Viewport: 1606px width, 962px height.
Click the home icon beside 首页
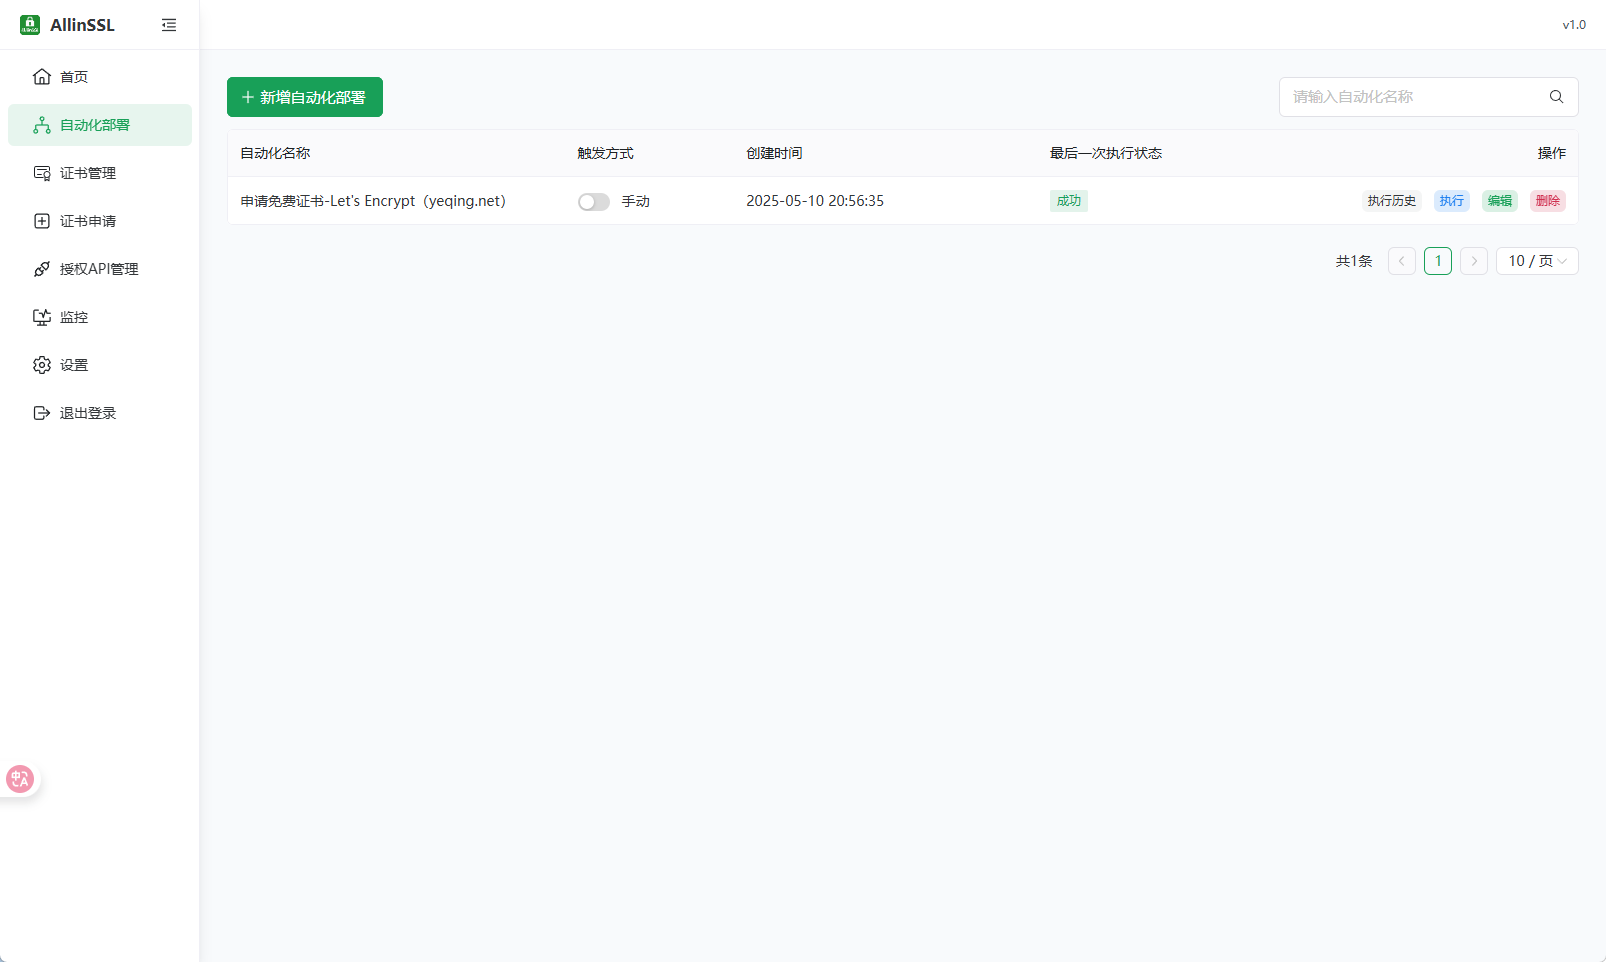(x=42, y=77)
